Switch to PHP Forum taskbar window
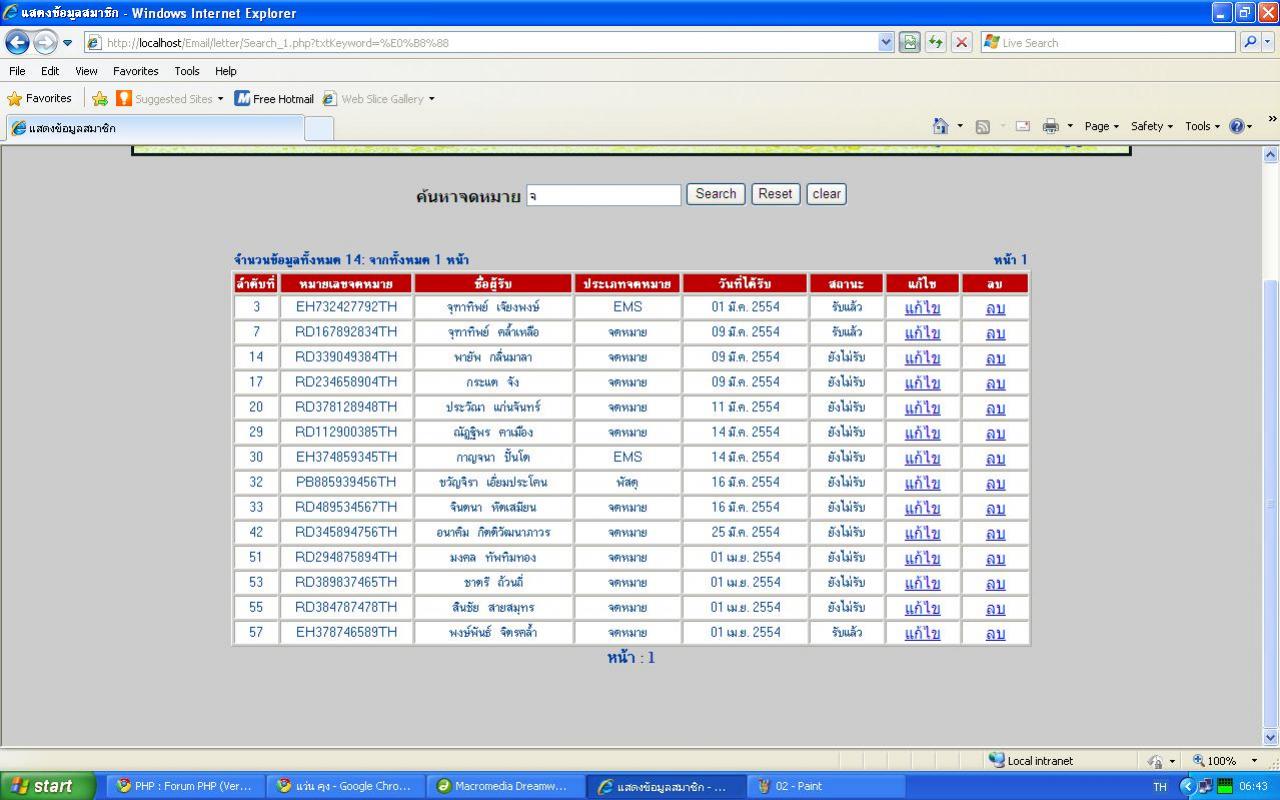This screenshot has height=800, width=1280. (x=186, y=786)
